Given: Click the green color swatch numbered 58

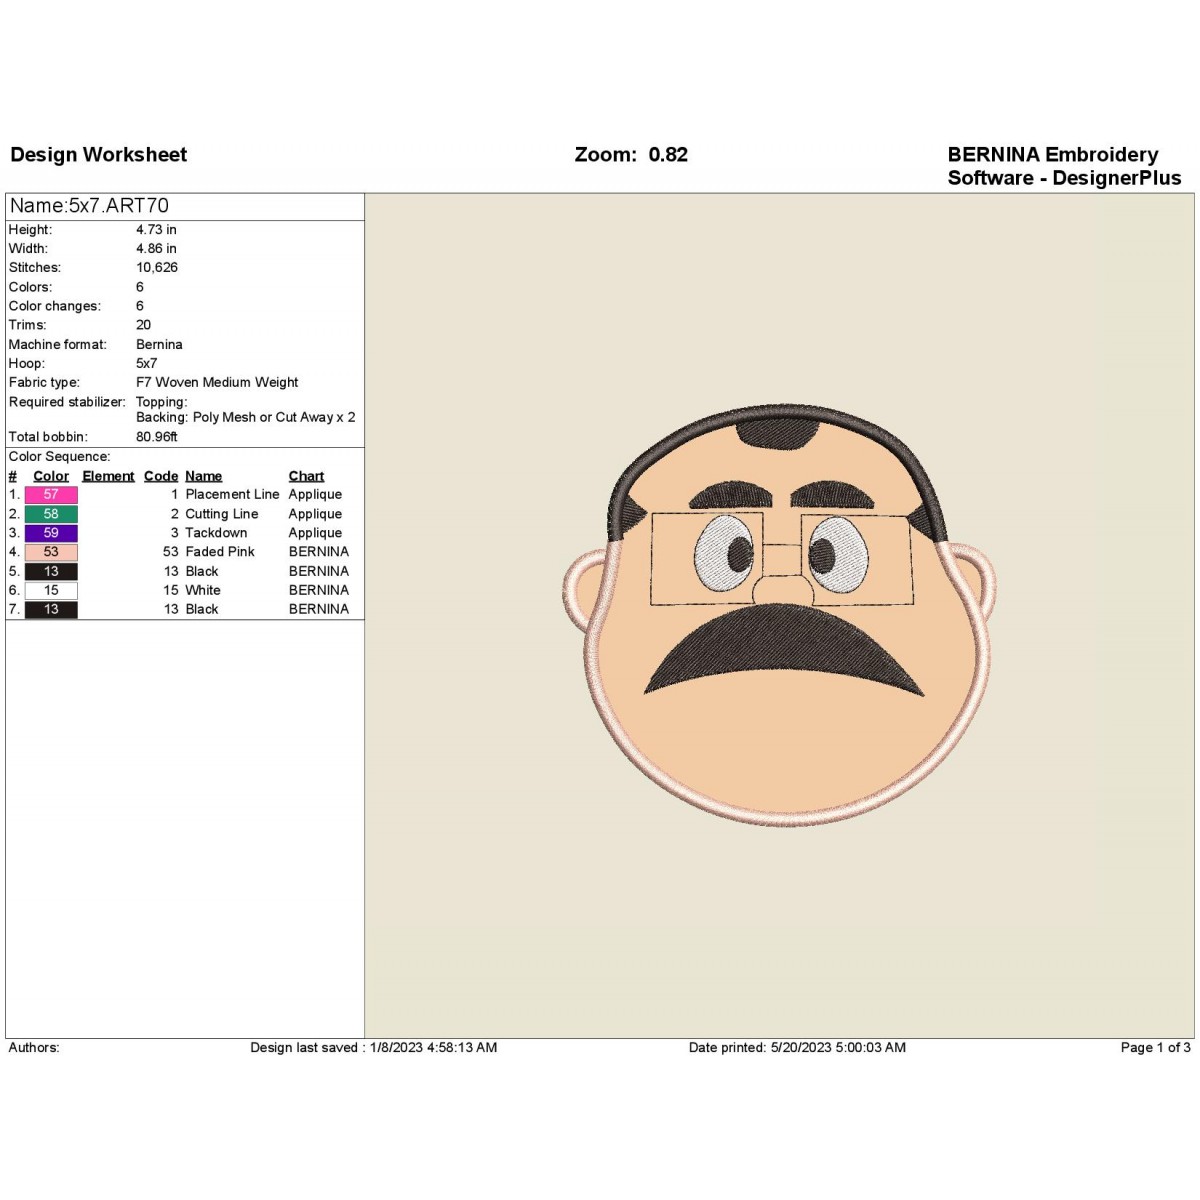Looking at the screenshot, I should [x=51, y=514].
